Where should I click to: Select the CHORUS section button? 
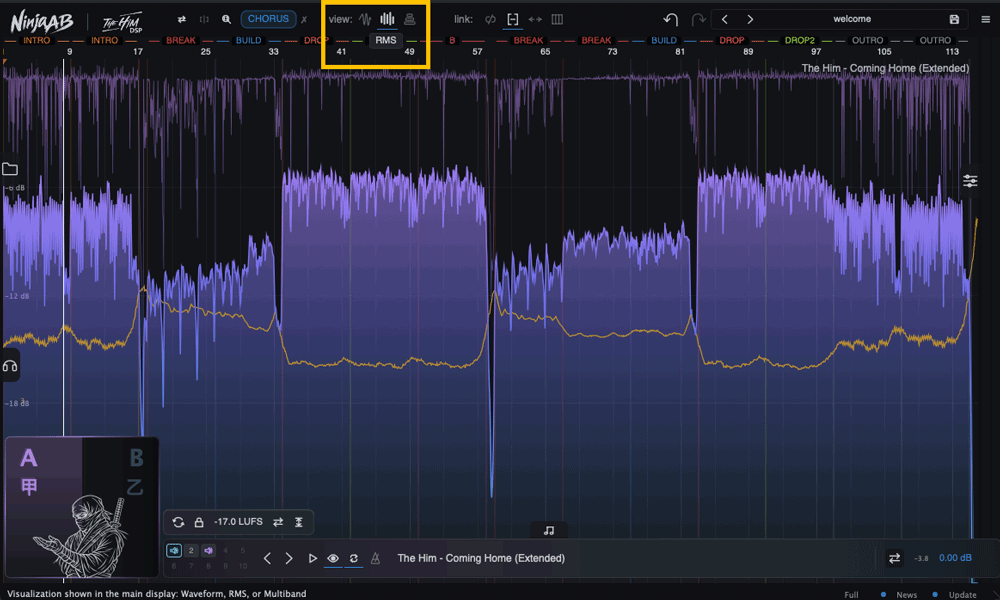click(x=268, y=19)
